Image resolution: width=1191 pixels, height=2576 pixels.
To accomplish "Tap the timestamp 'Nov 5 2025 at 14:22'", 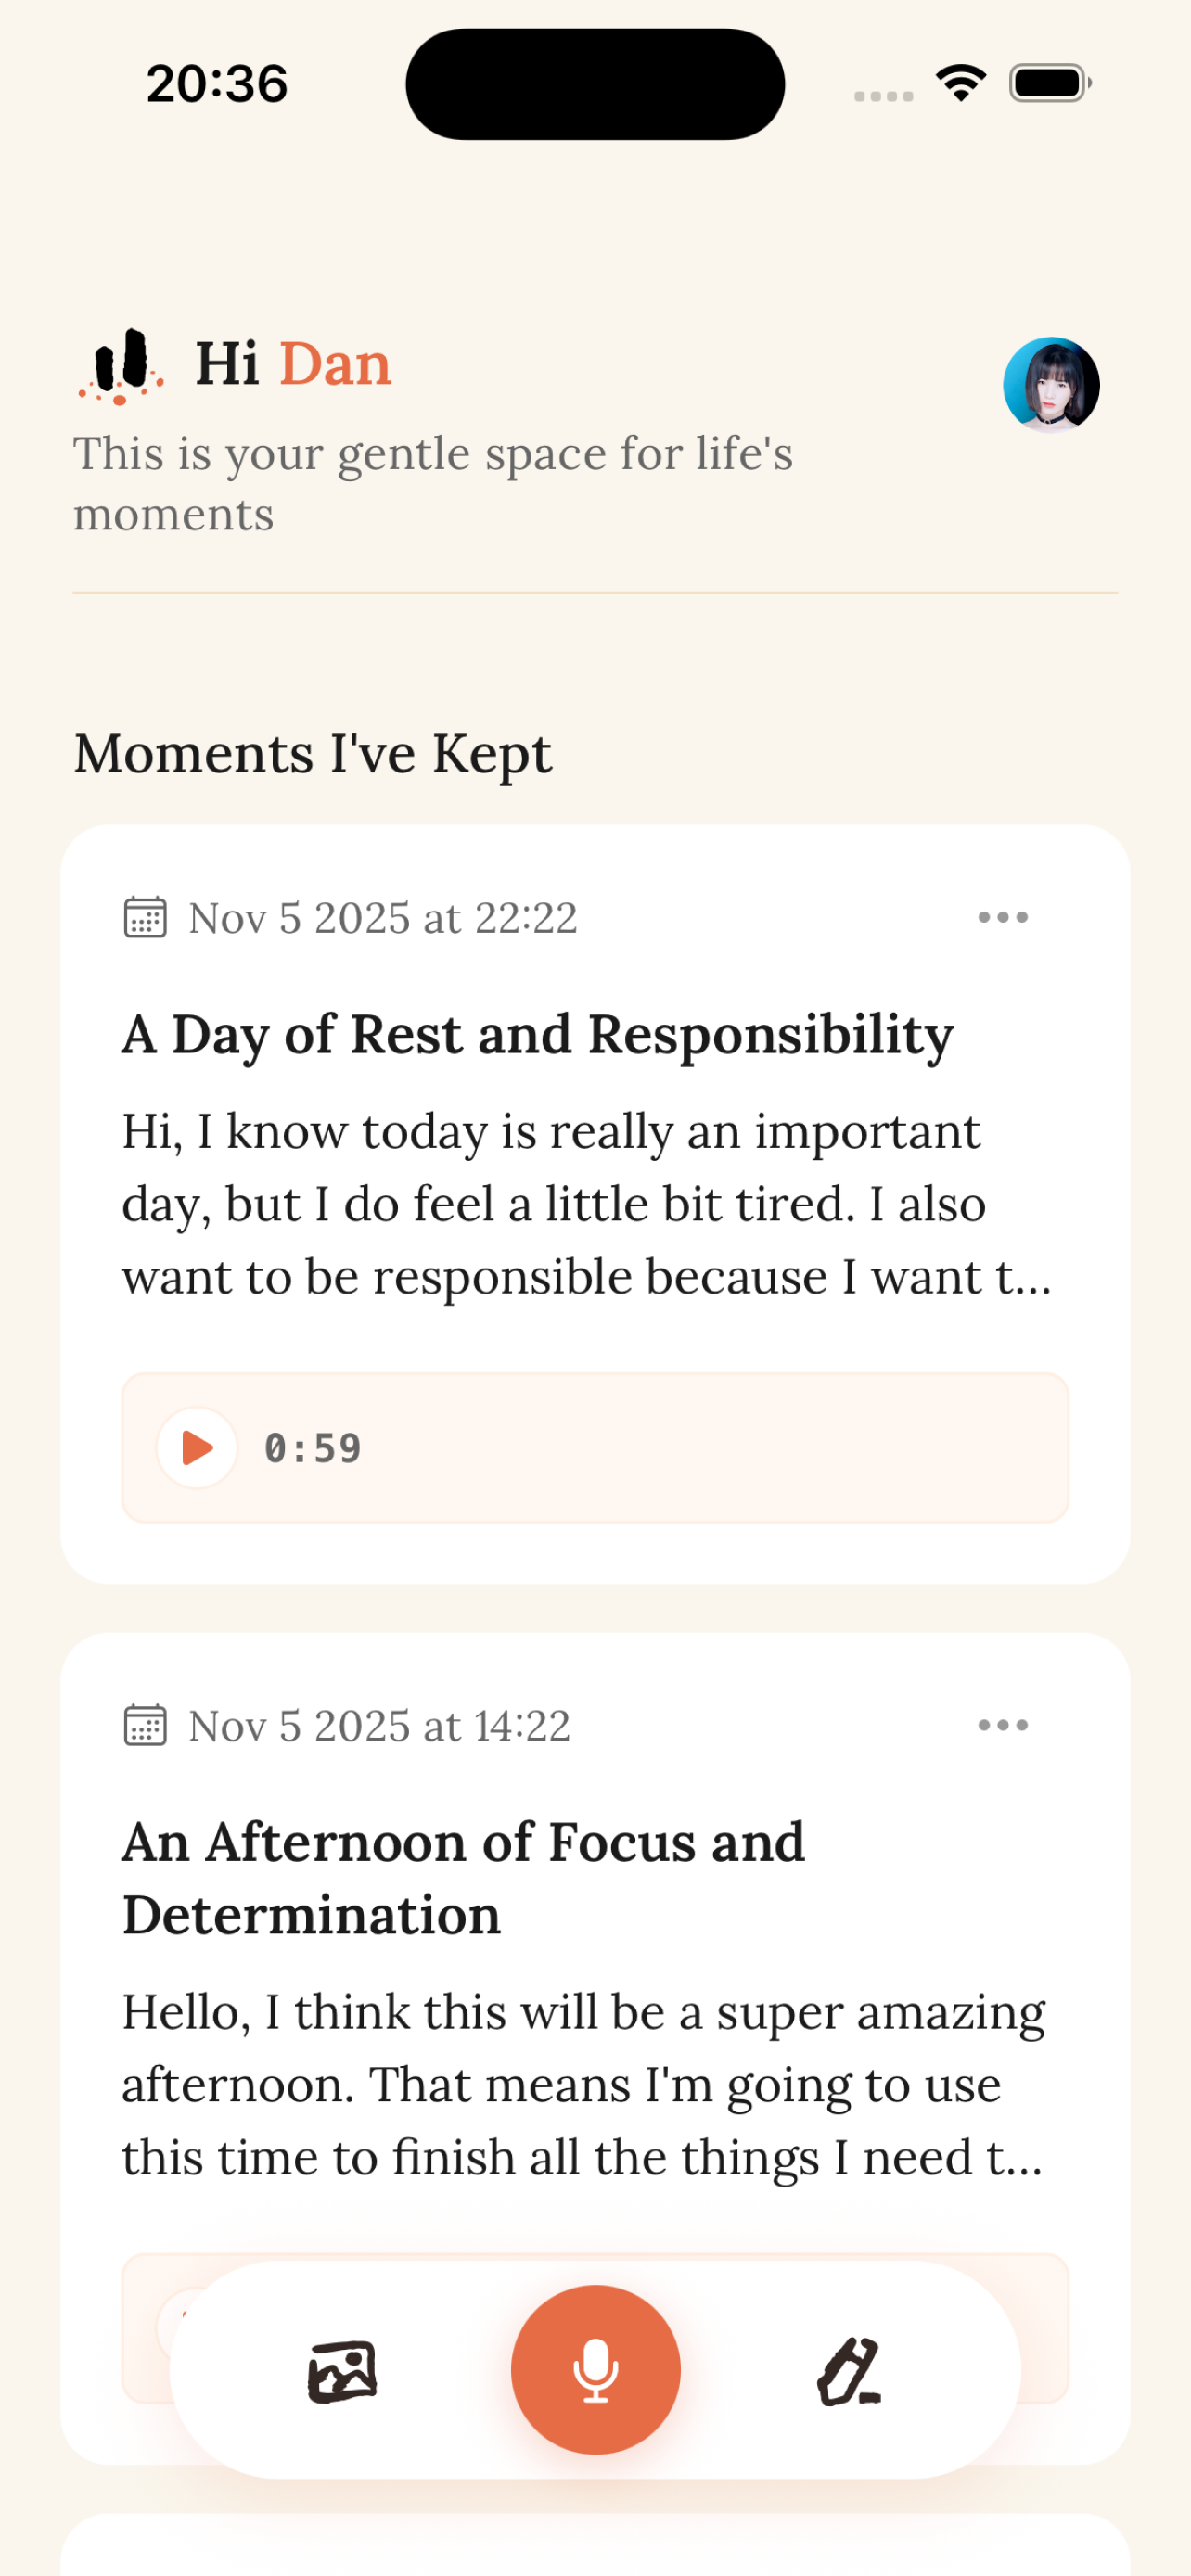I will point(378,1724).
